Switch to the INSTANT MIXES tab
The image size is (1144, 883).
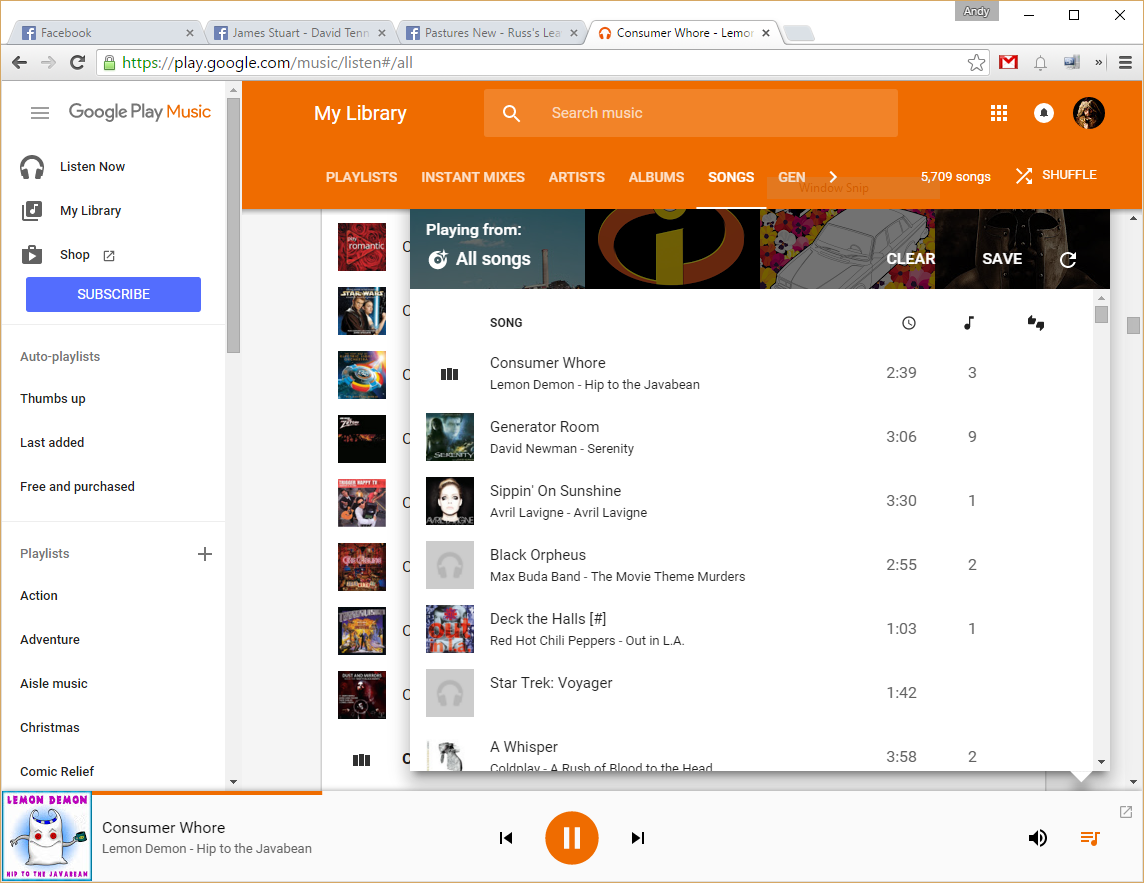pyautogui.click(x=473, y=177)
